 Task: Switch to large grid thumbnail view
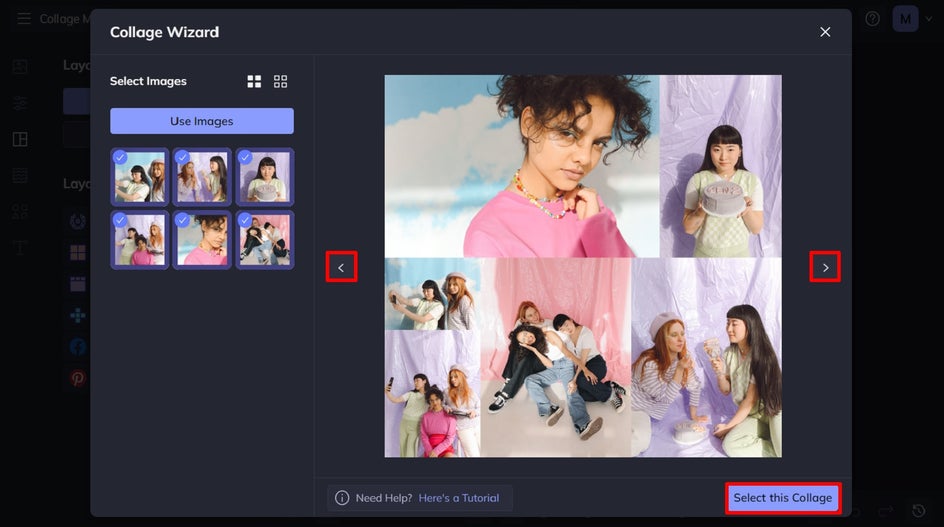tap(254, 81)
